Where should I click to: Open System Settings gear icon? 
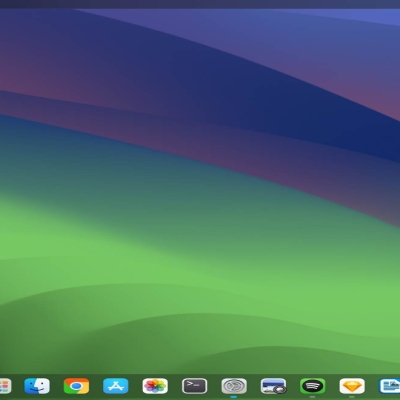click(234, 386)
